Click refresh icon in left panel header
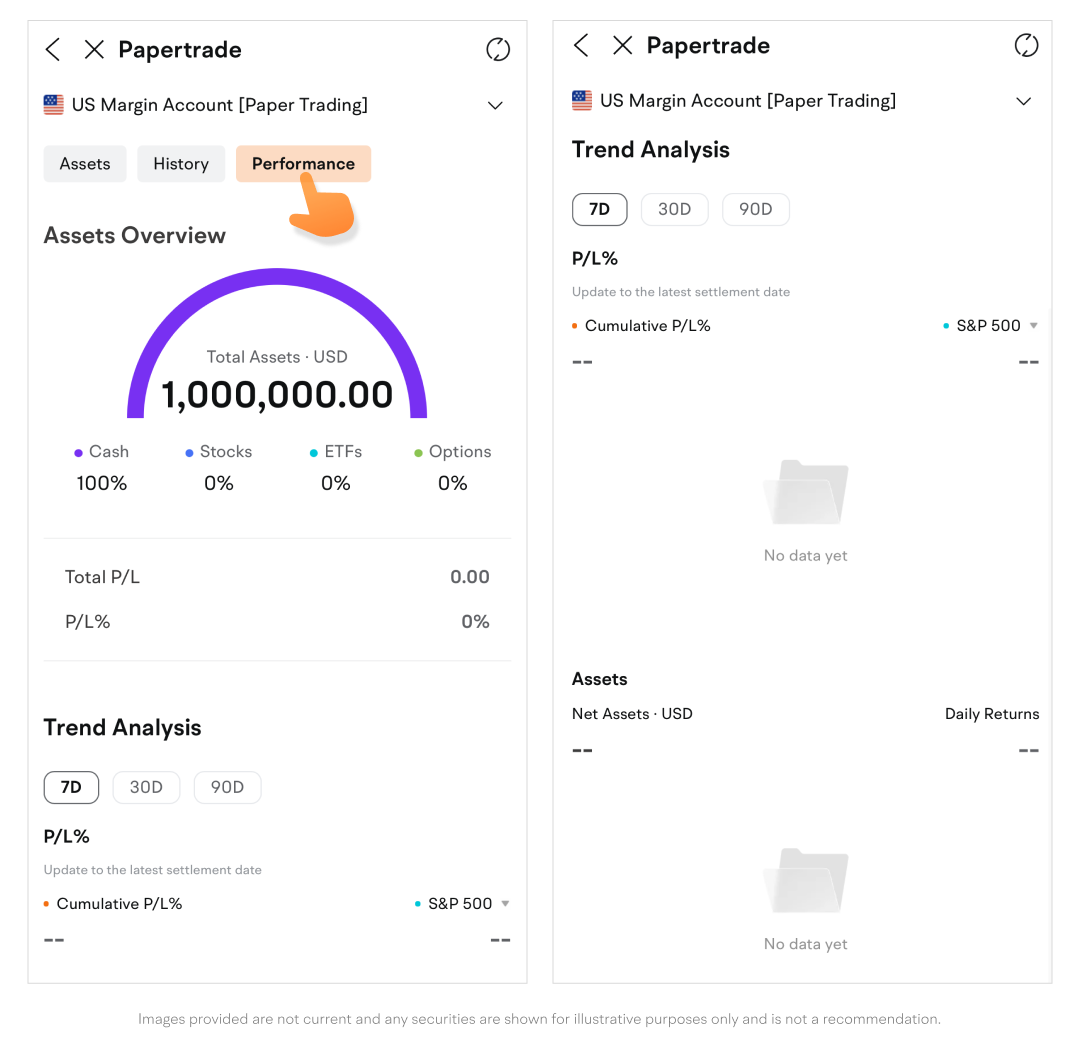This screenshot has width=1080, height=1049. click(498, 50)
